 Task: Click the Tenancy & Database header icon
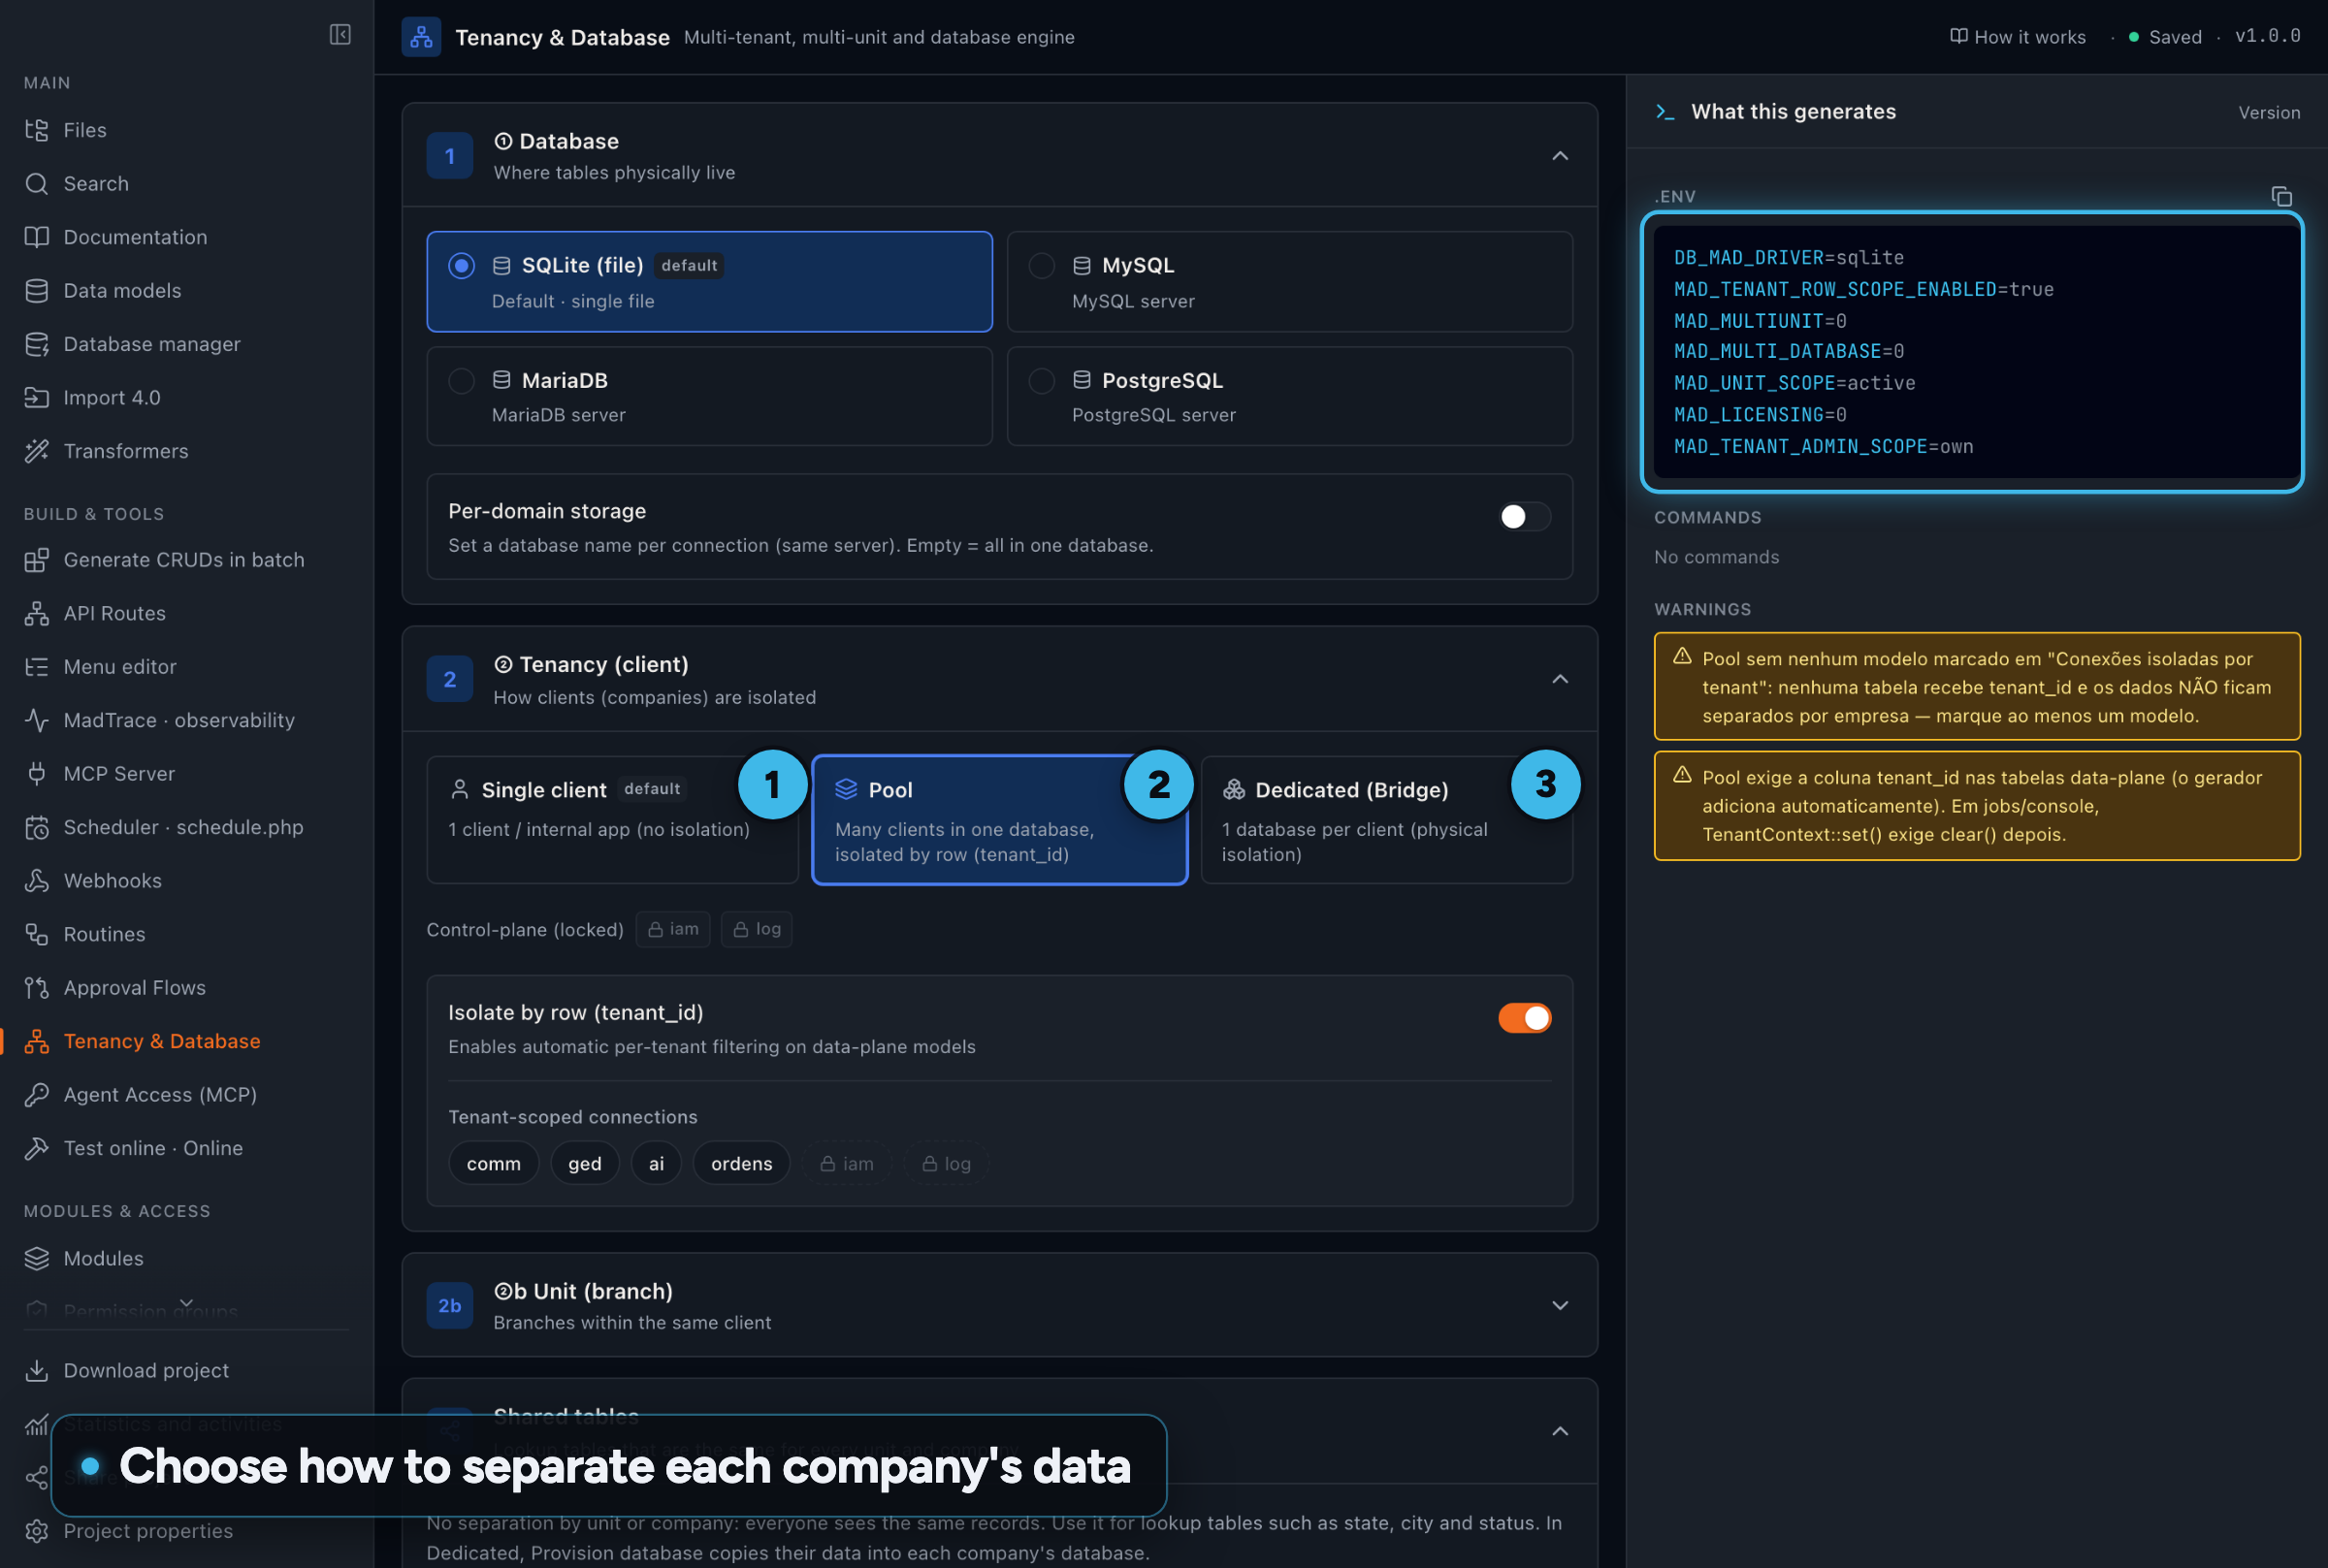click(421, 37)
